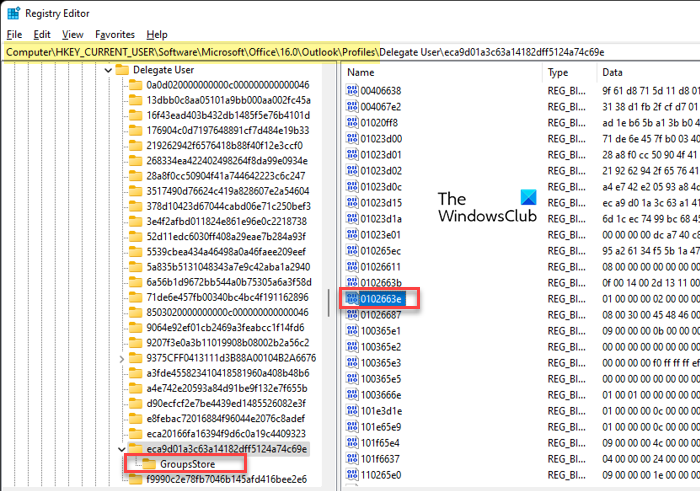
Task: Open the Edit menu
Action: (42, 34)
